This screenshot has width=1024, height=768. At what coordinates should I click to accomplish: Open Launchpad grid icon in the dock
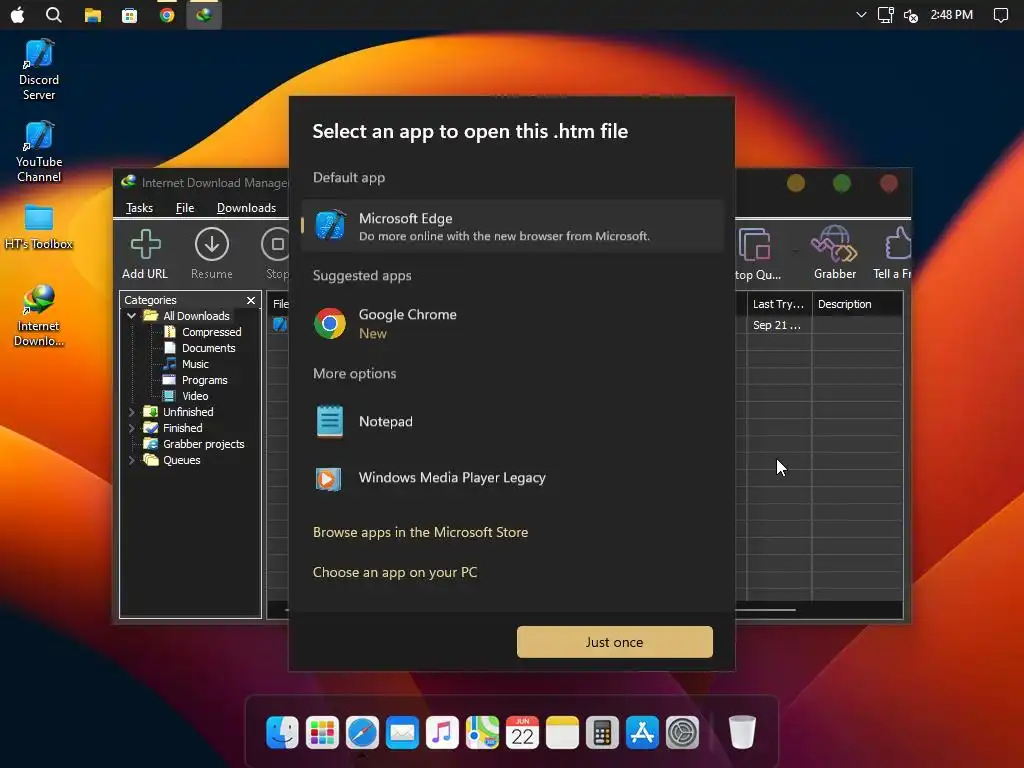[322, 732]
